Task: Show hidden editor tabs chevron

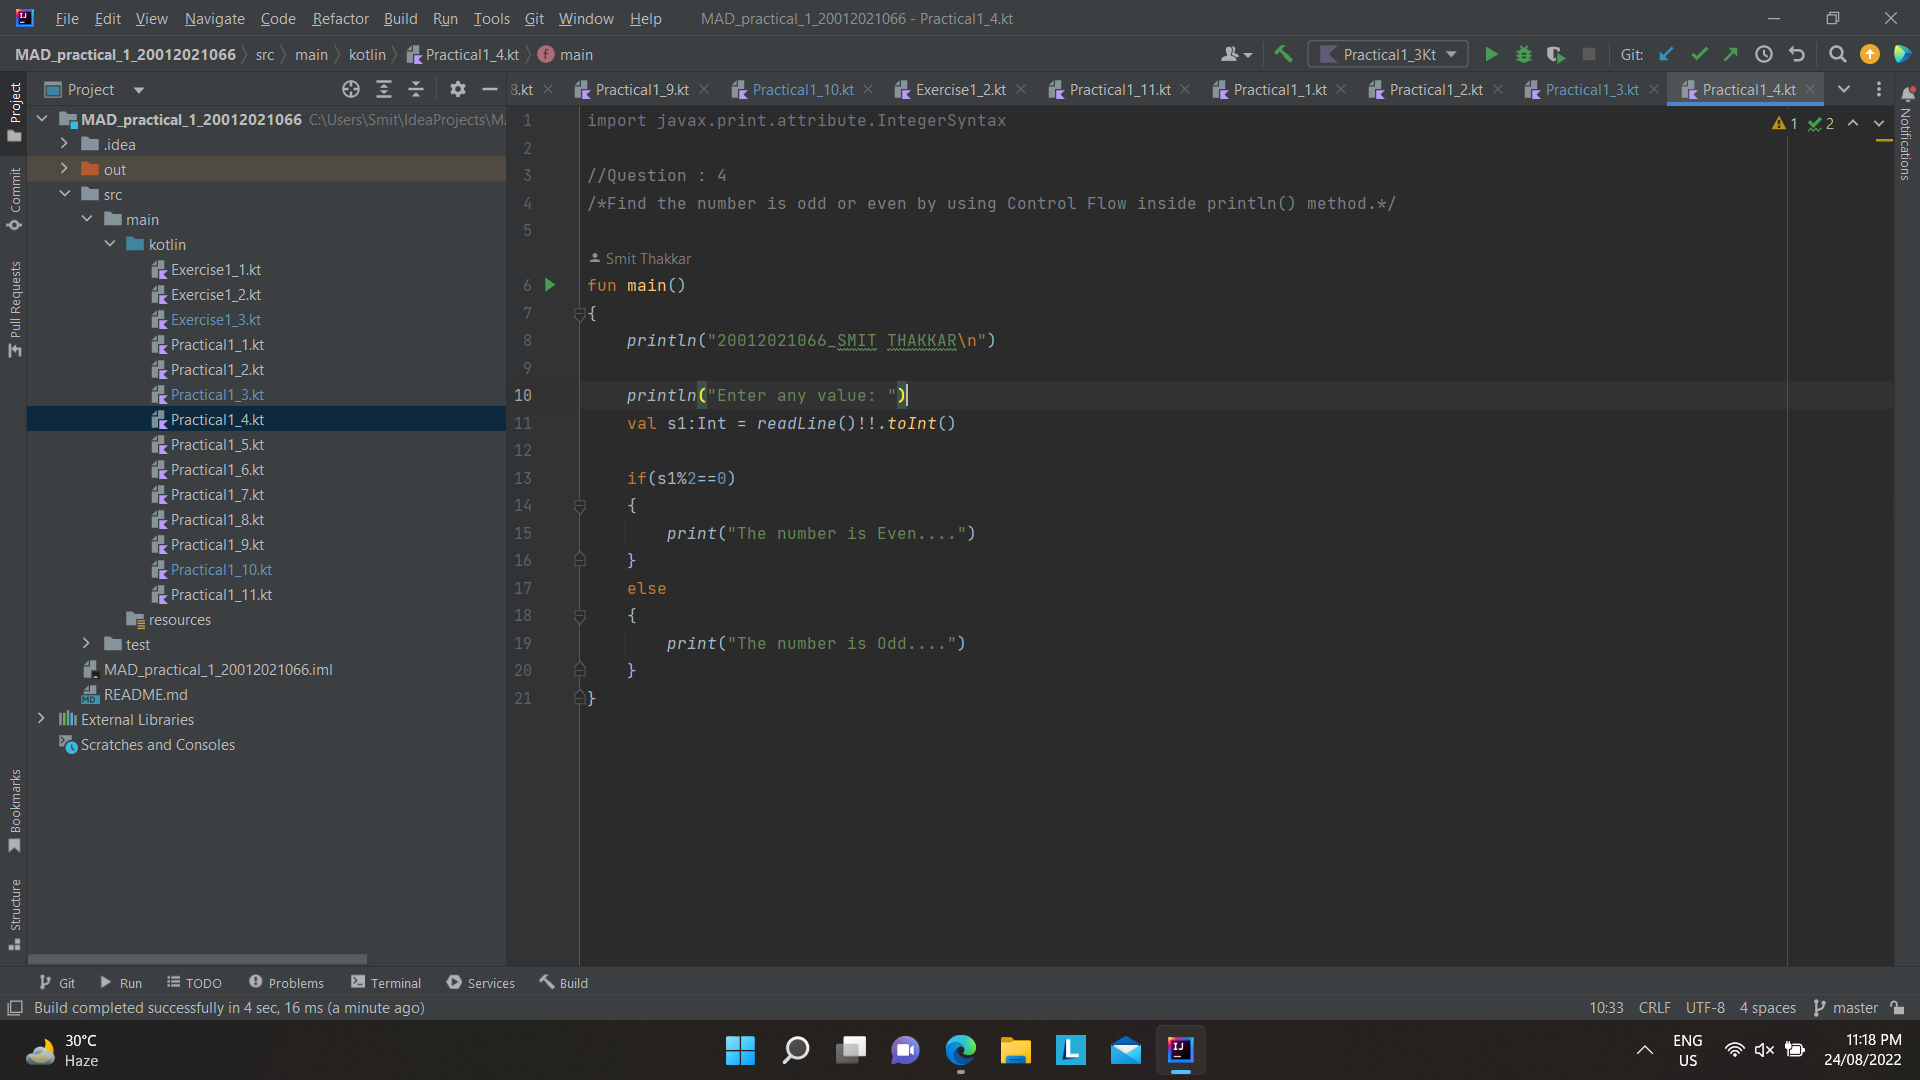Action: [1844, 90]
